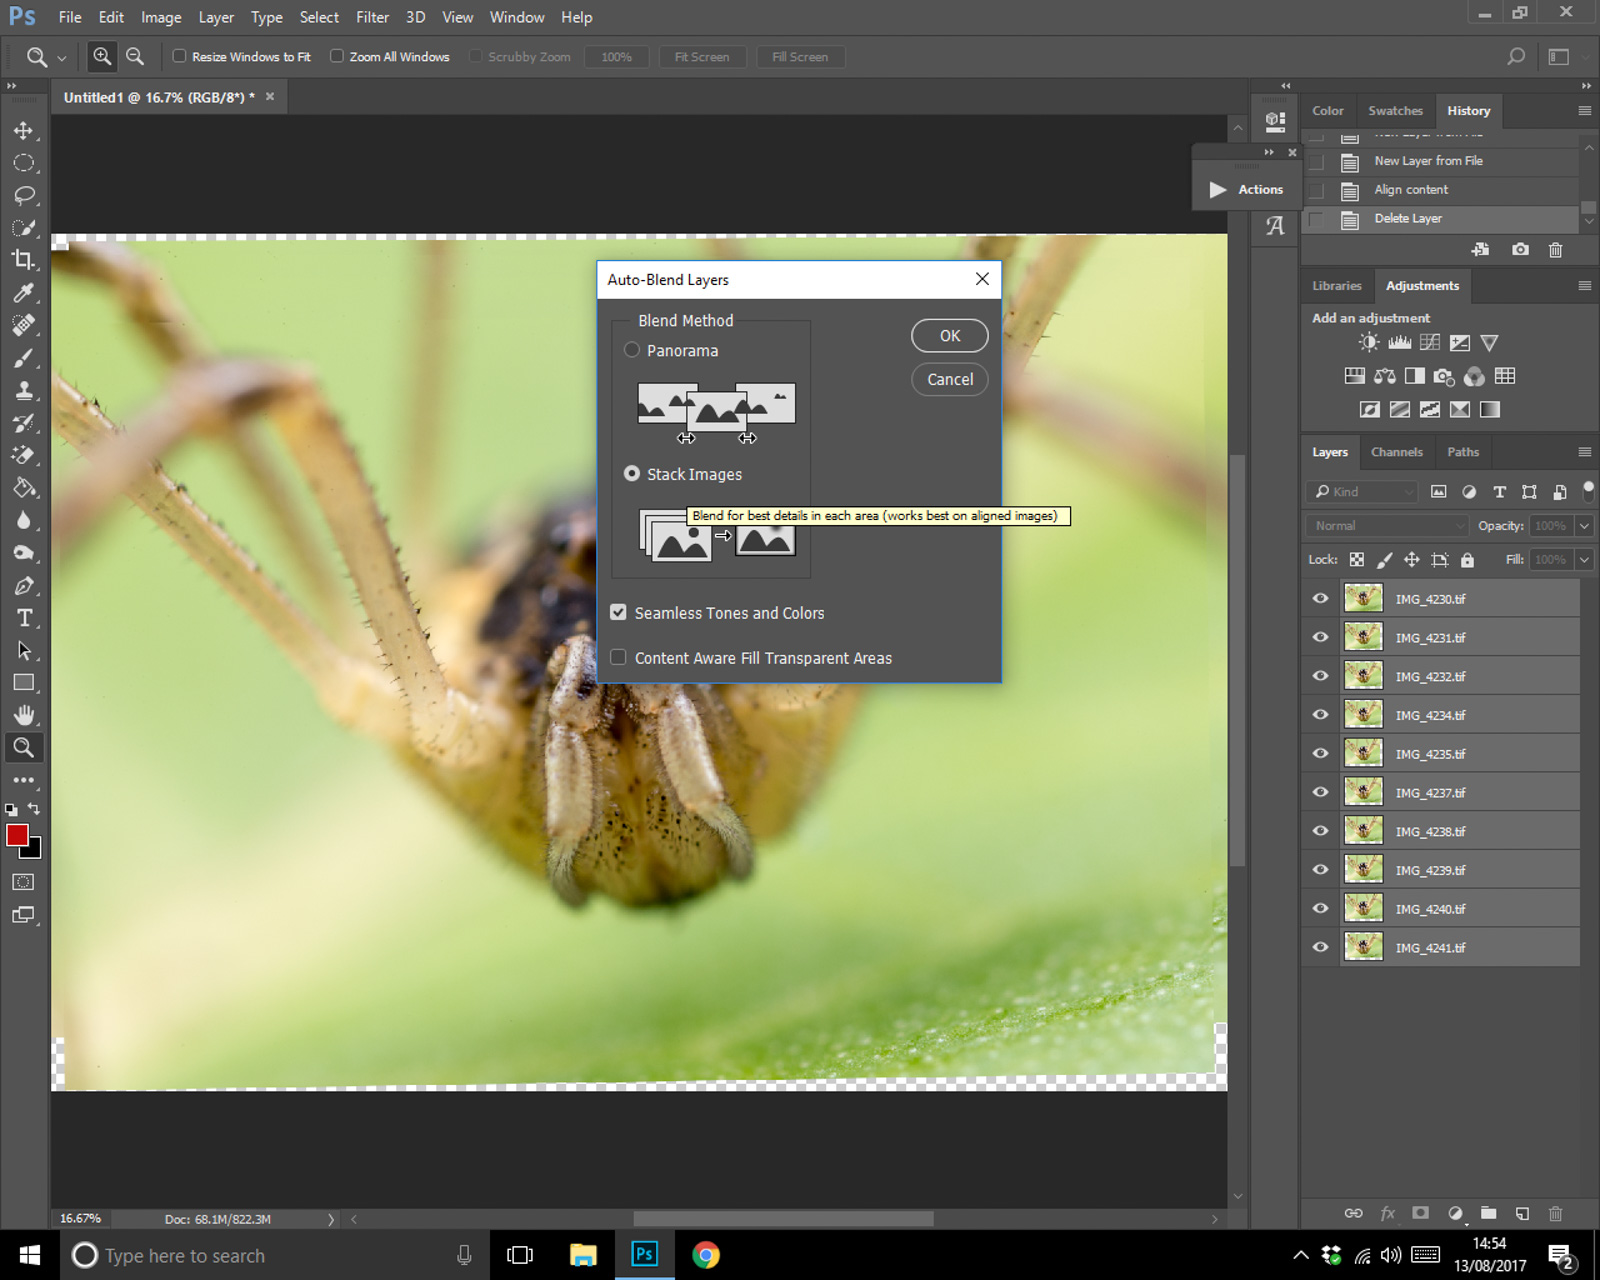Viewport: 1600px width, 1280px height.
Task: Select the Brush tool
Action: point(24,358)
